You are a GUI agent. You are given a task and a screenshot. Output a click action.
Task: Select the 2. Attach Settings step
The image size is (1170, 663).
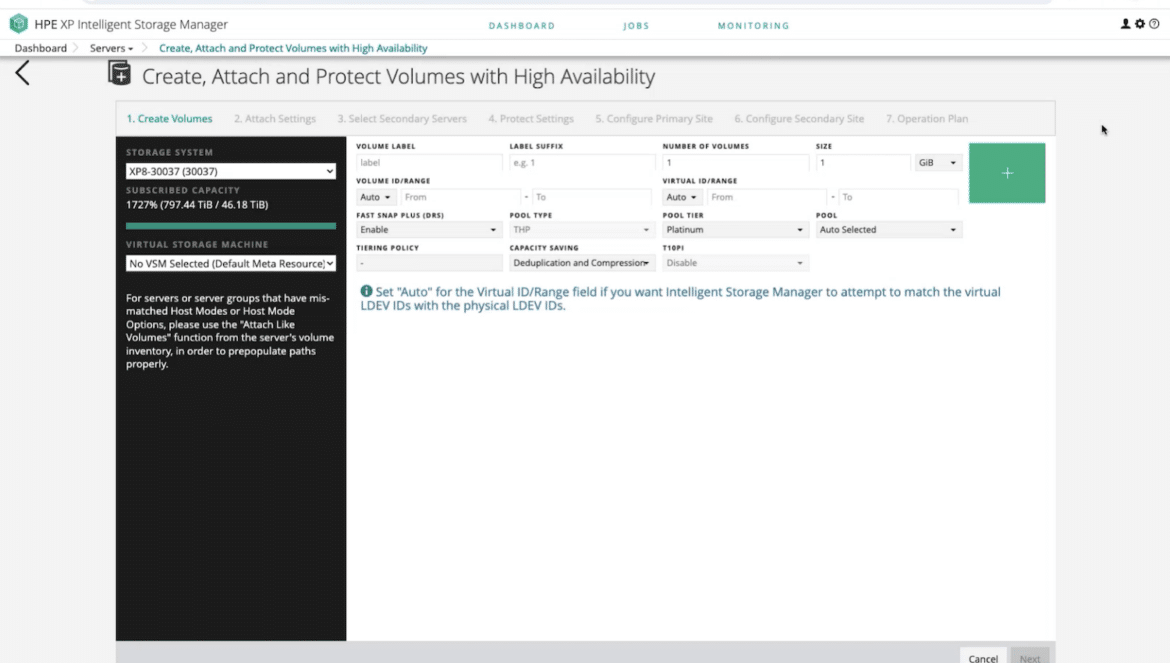275,119
